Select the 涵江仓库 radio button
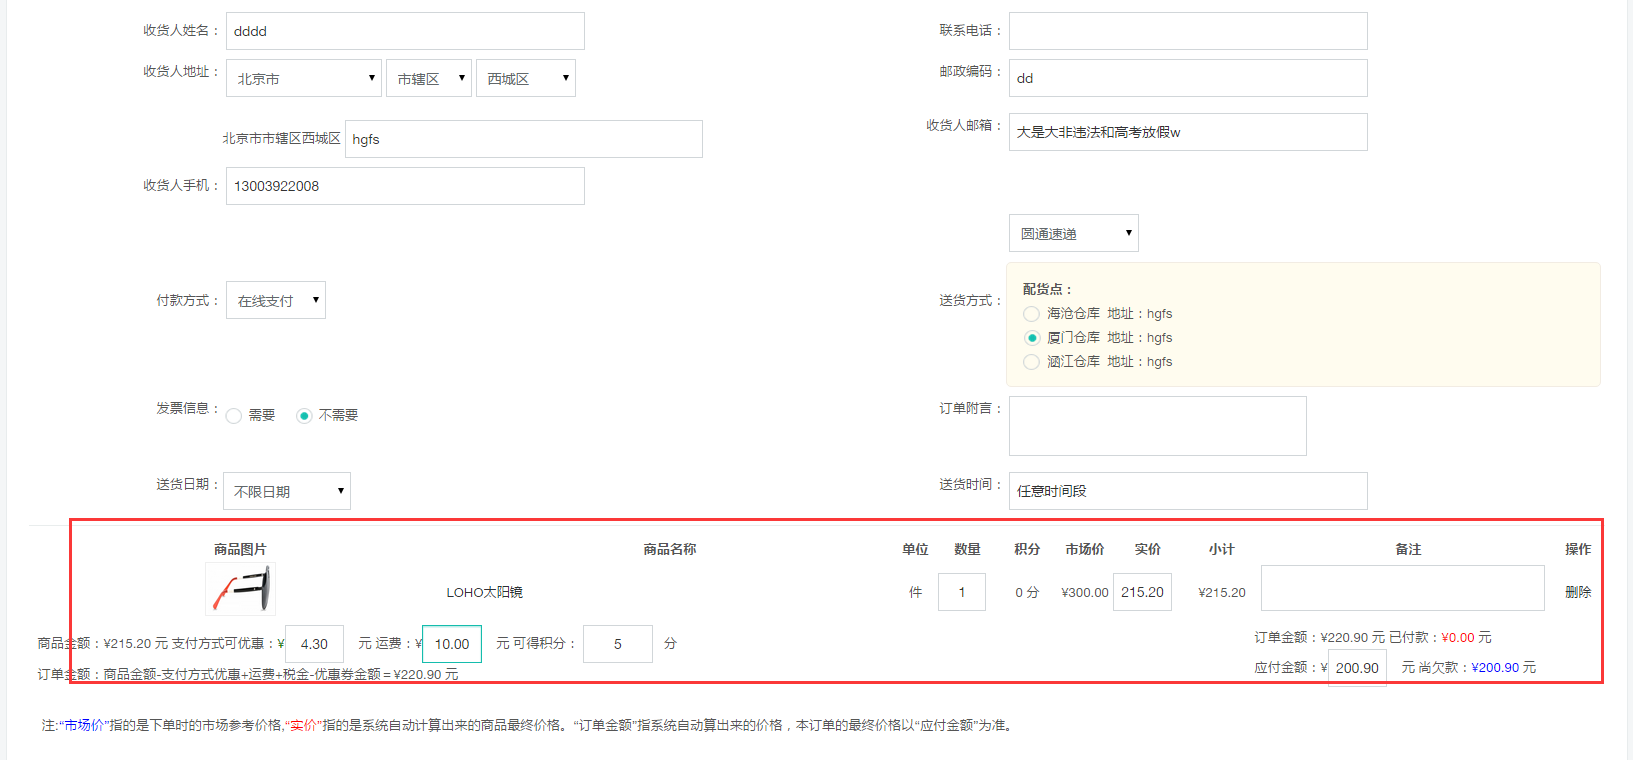Image resolution: width=1633 pixels, height=760 pixels. coord(1031,362)
